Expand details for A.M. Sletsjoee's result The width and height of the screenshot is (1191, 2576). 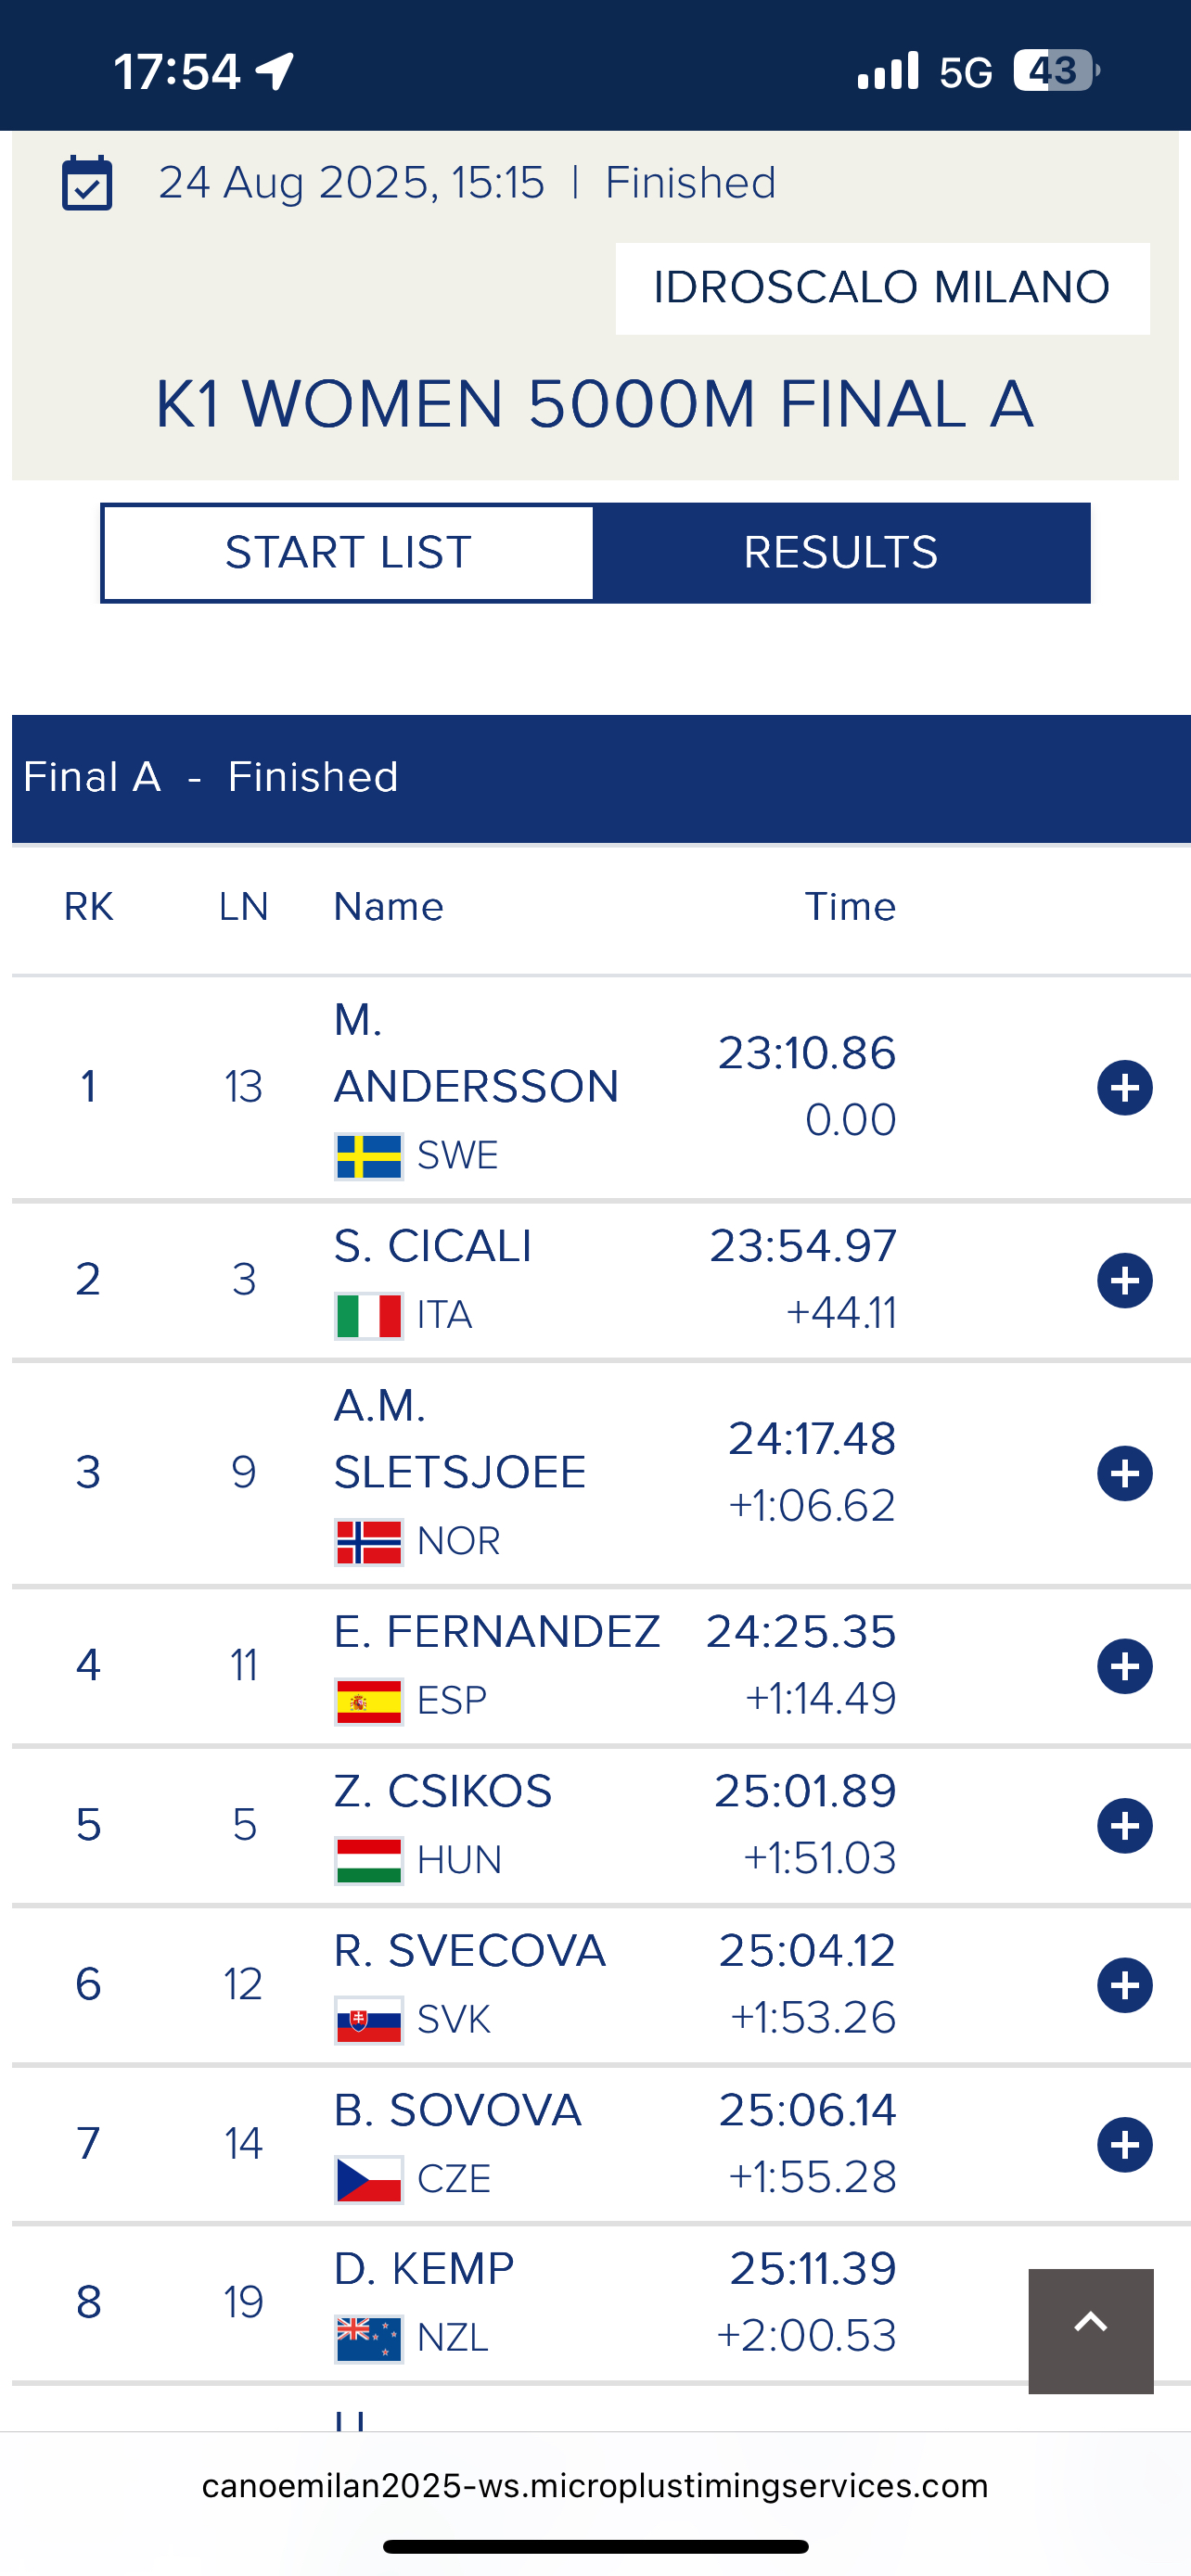coord(1124,1473)
